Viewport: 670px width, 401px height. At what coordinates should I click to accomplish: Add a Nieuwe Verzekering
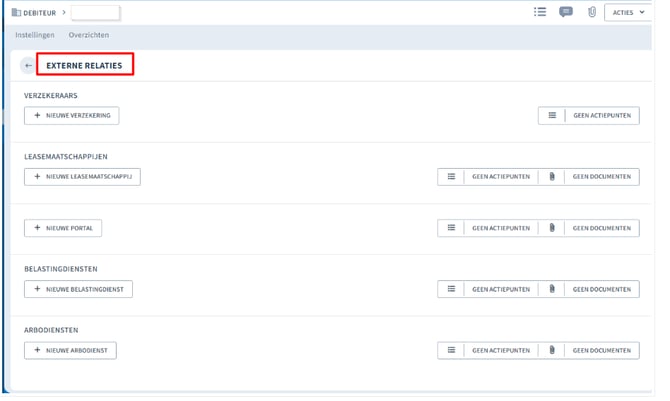point(71,116)
